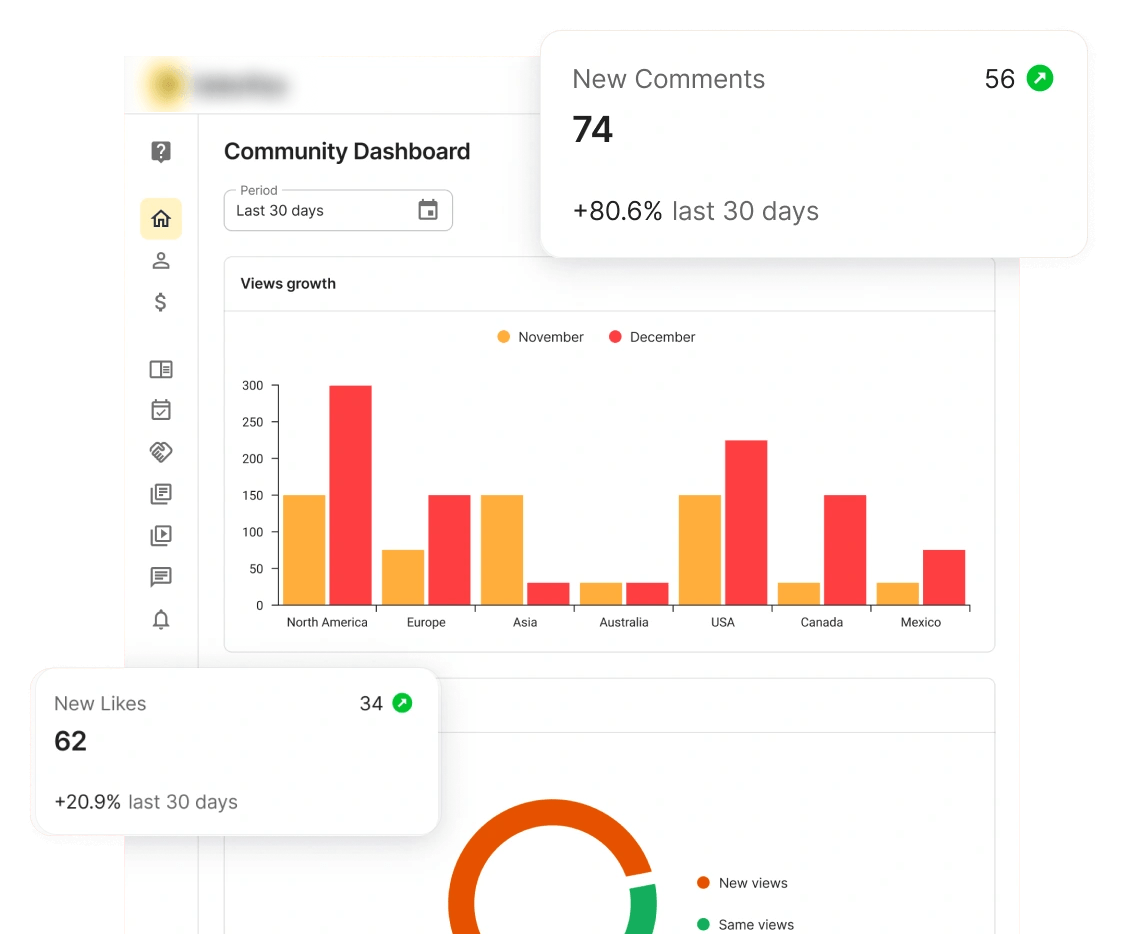Click the +80.6% last 30 days text
This screenshot has width=1123, height=934.
point(695,211)
